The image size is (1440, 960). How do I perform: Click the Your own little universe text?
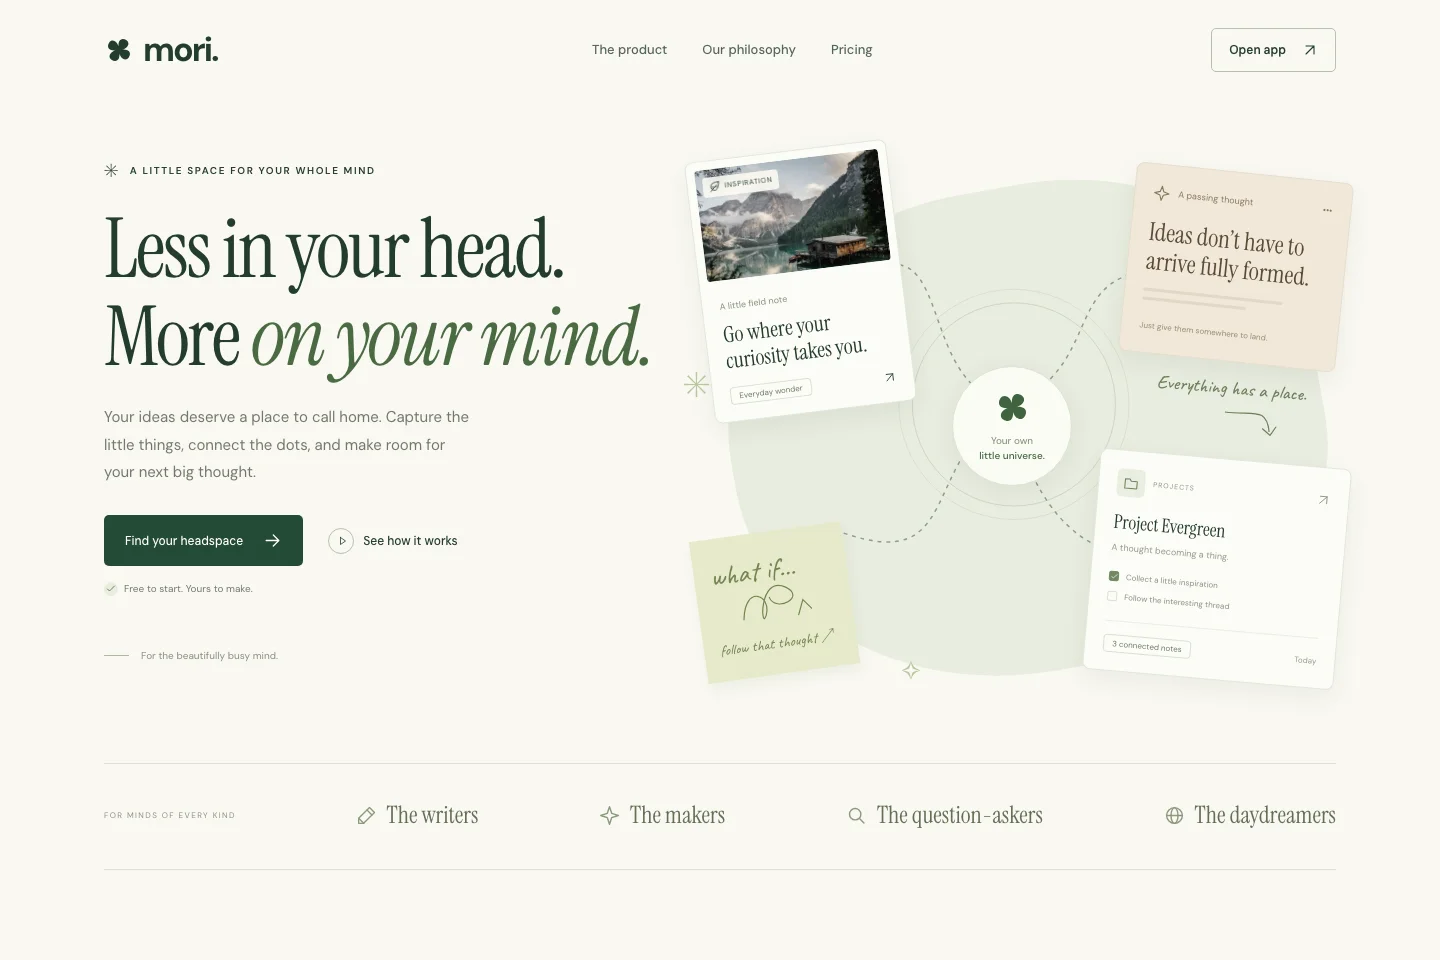[1012, 448]
